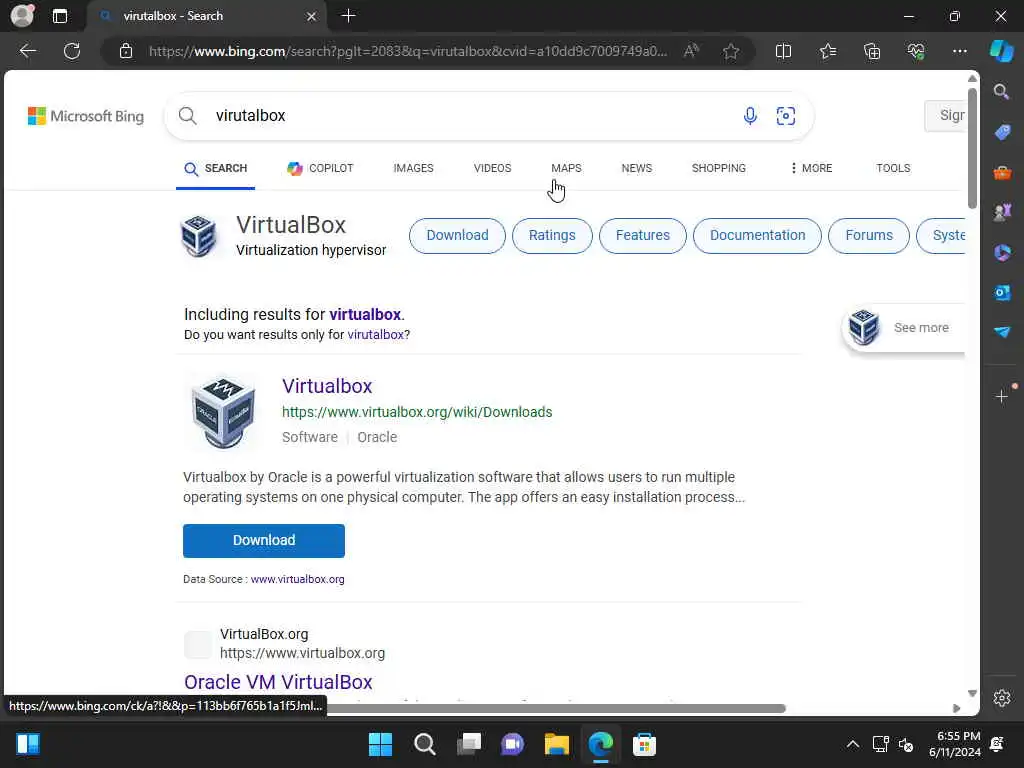Open sidebar settings gear
This screenshot has width=1024, height=768.
coord(1002,697)
